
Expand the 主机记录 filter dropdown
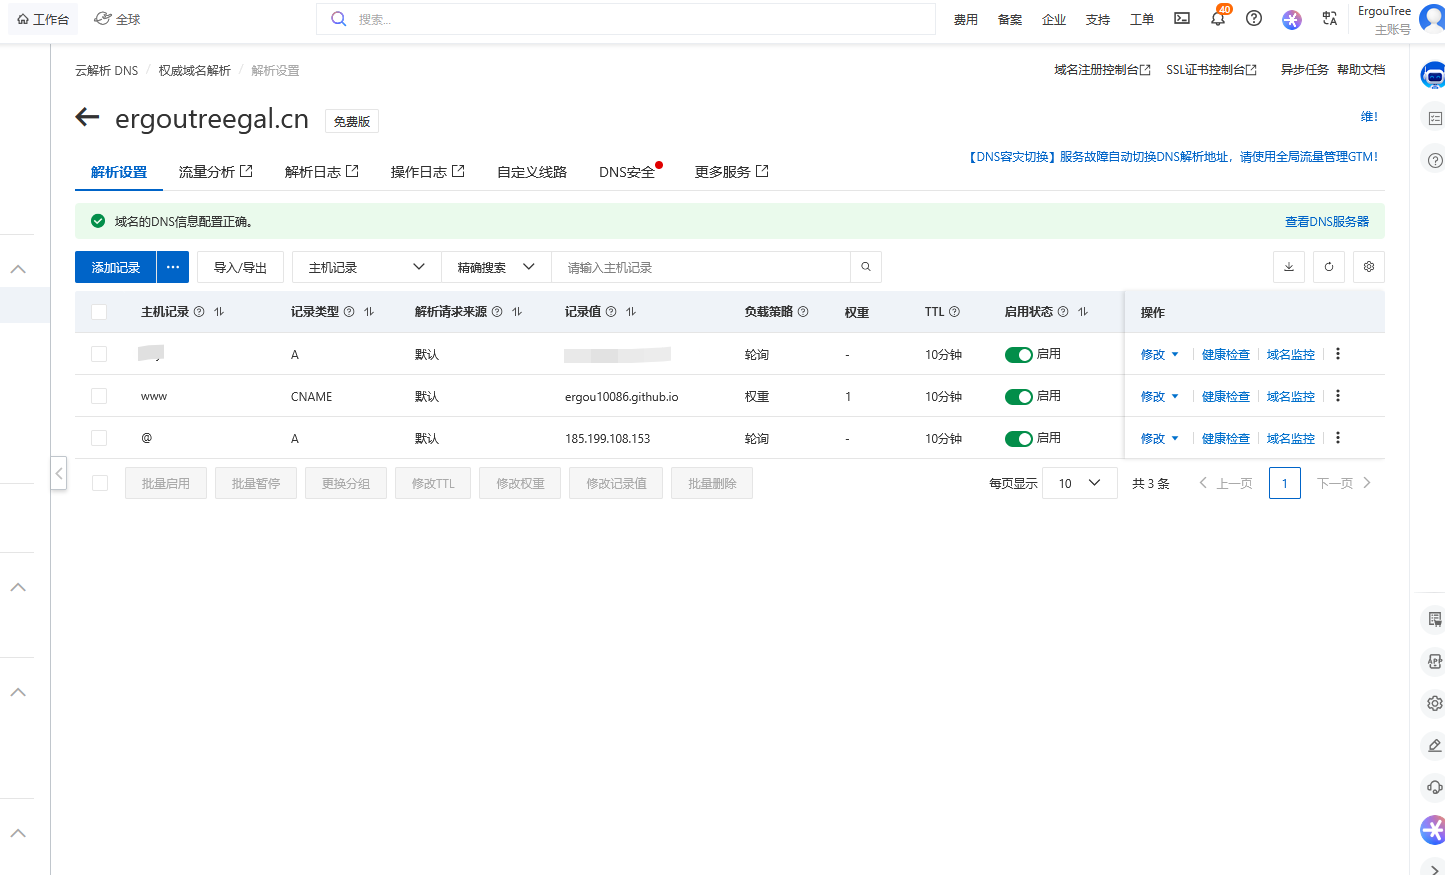click(x=366, y=267)
